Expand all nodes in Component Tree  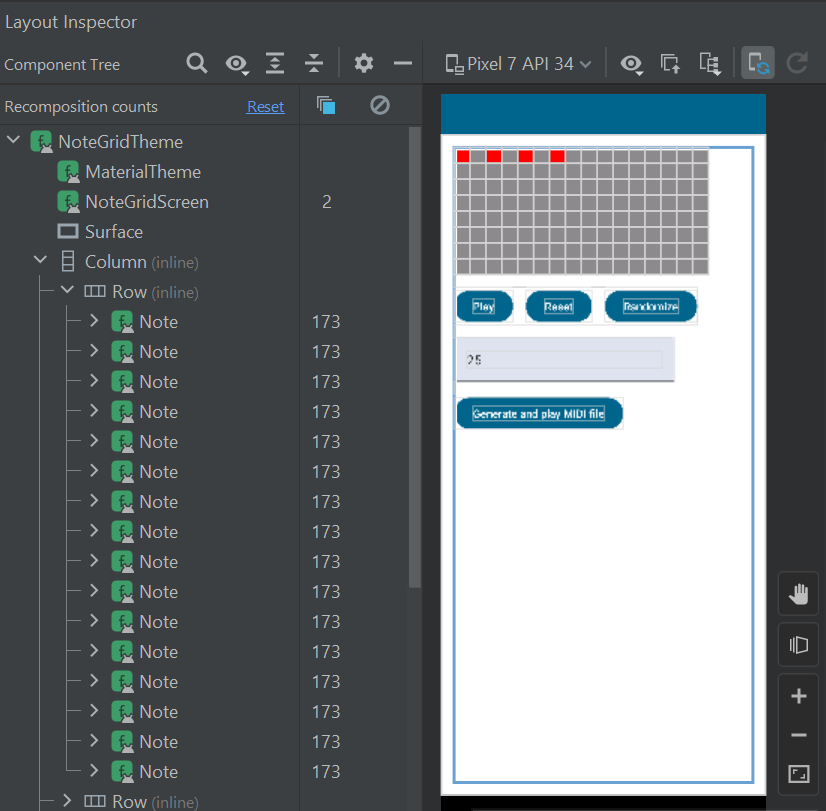click(275, 64)
